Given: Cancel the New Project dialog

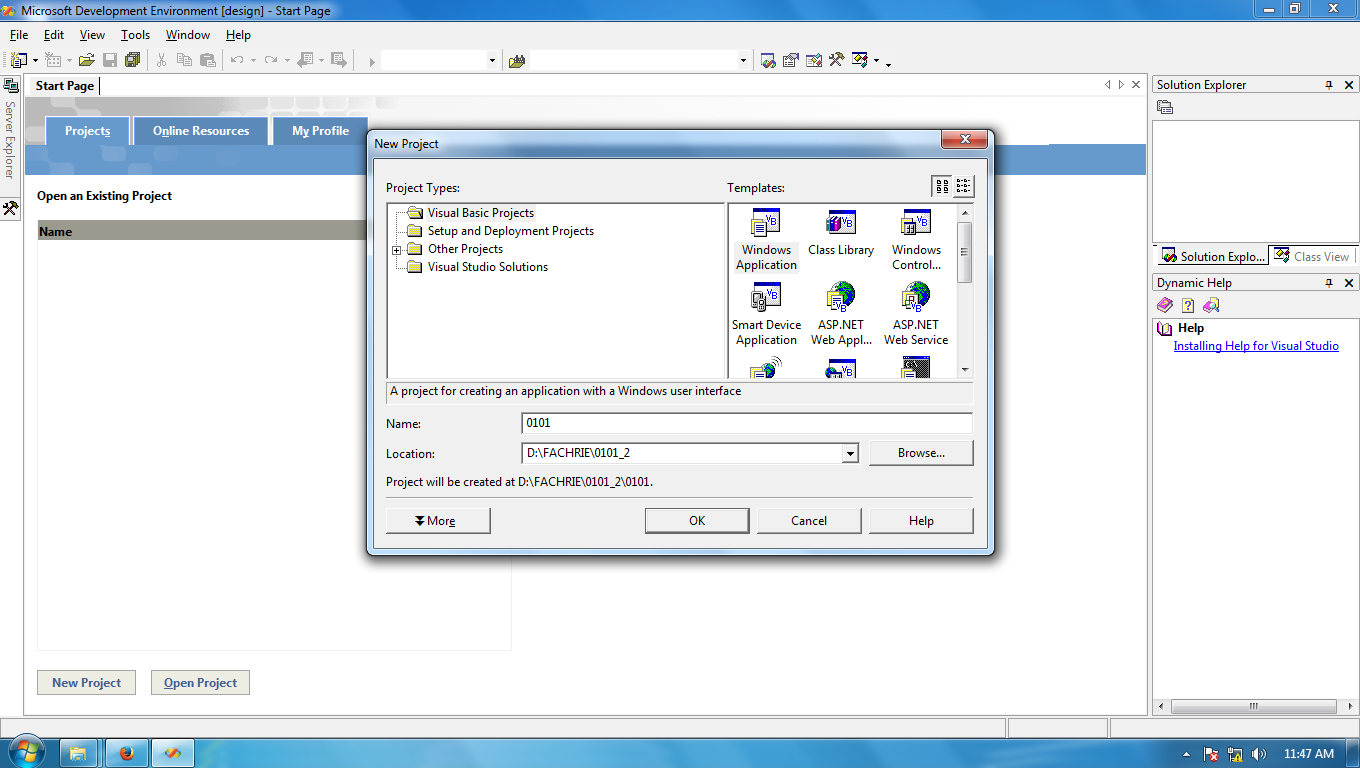Looking at the screenshot, I should point(809,521).
